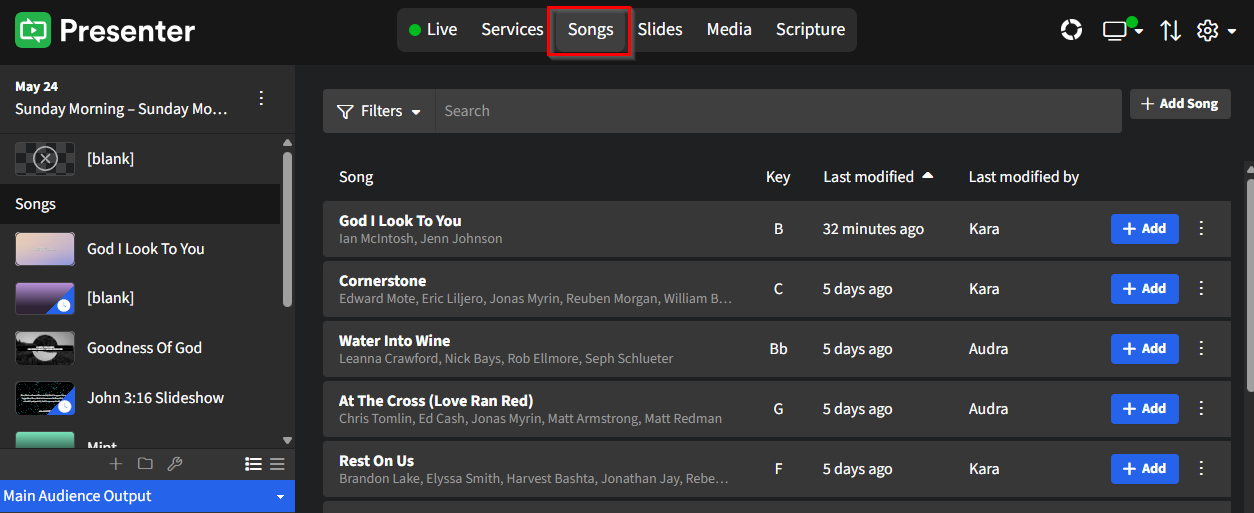Viewport: 1254px width, 513px height.
Task: Click the Key column header
Action: (x=778, y=177)
